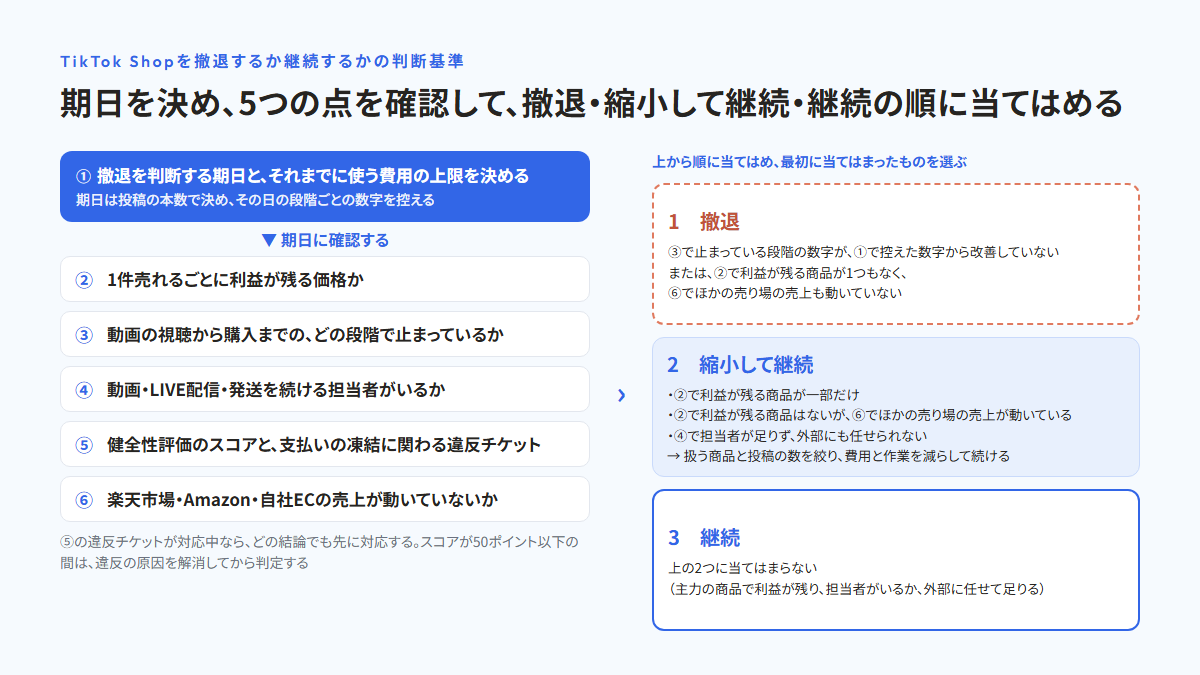The image size is (1200, 675).
Task: Click the bullet '④で担当者が足りず、外部にも任せられない'
Action: (797, 435)
